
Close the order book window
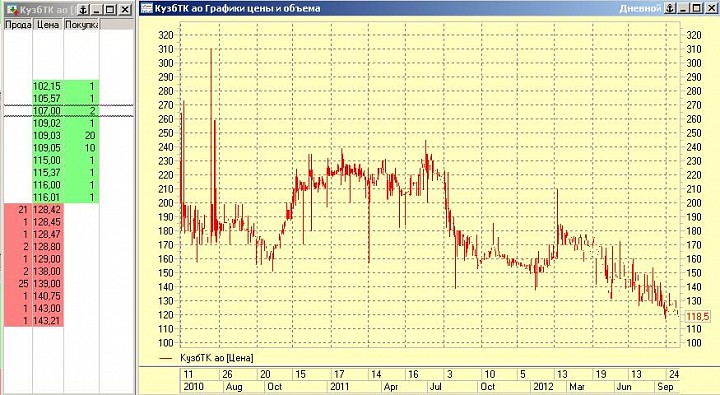pyautogui.click(x=124, y=10)
